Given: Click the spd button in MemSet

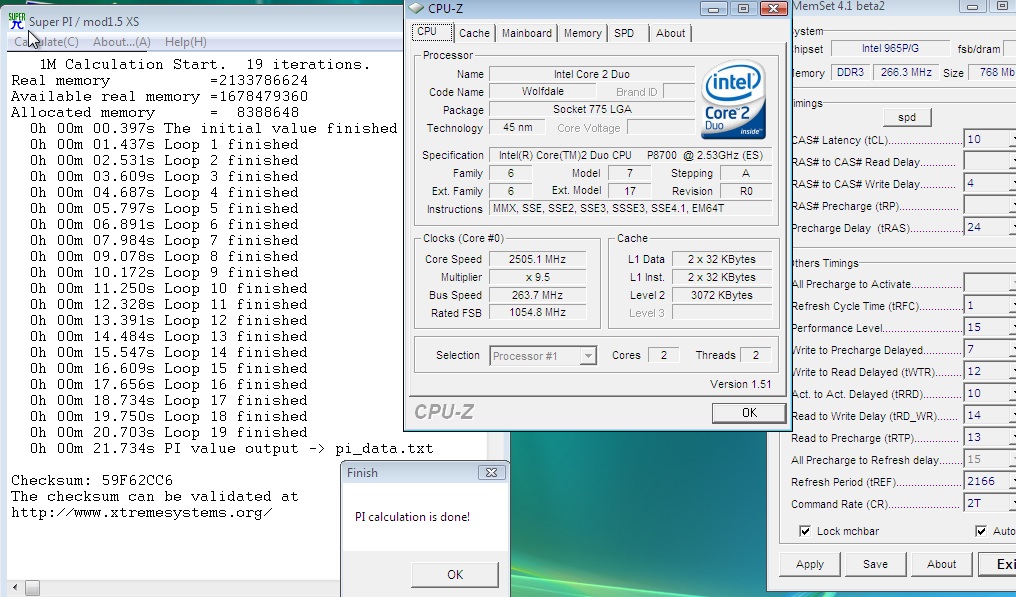Looking at the screenshot, I should click(x=906, y=117).
